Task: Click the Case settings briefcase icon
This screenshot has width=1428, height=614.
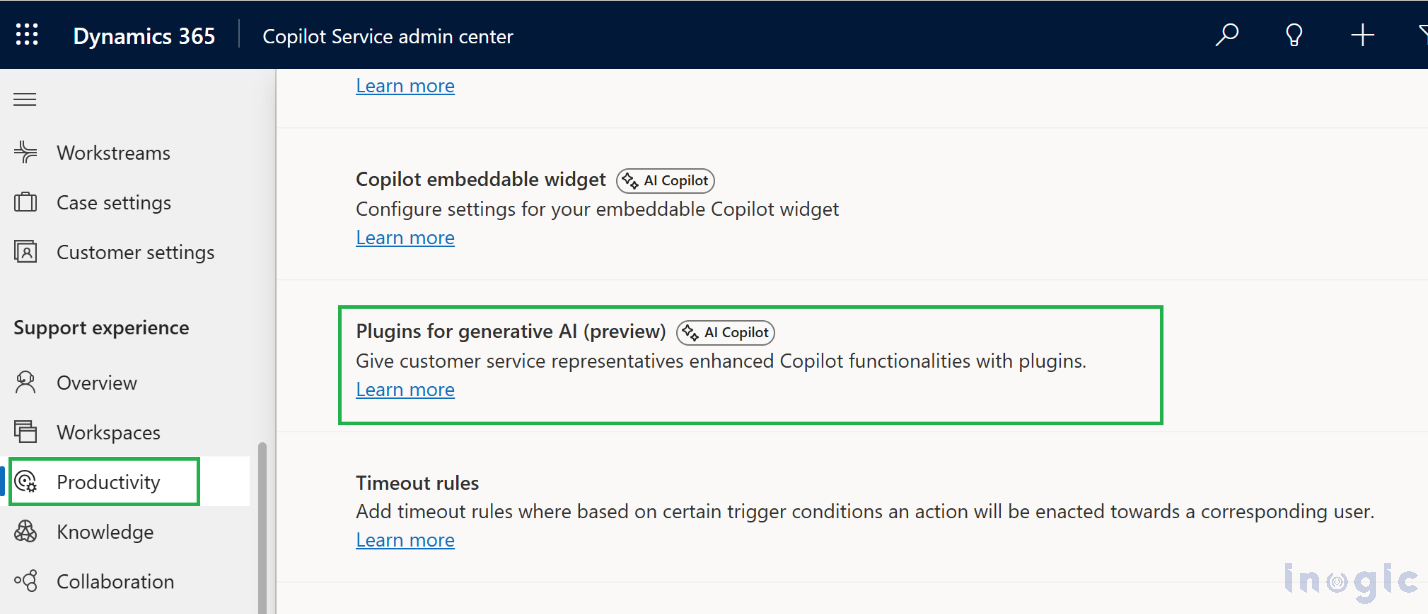Action: (25, 202)
